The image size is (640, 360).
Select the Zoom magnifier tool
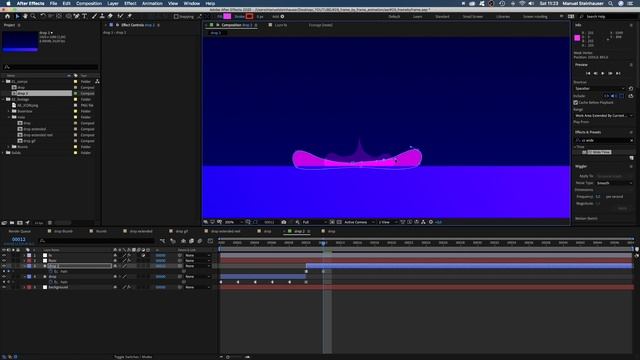(x=33, y=16)
